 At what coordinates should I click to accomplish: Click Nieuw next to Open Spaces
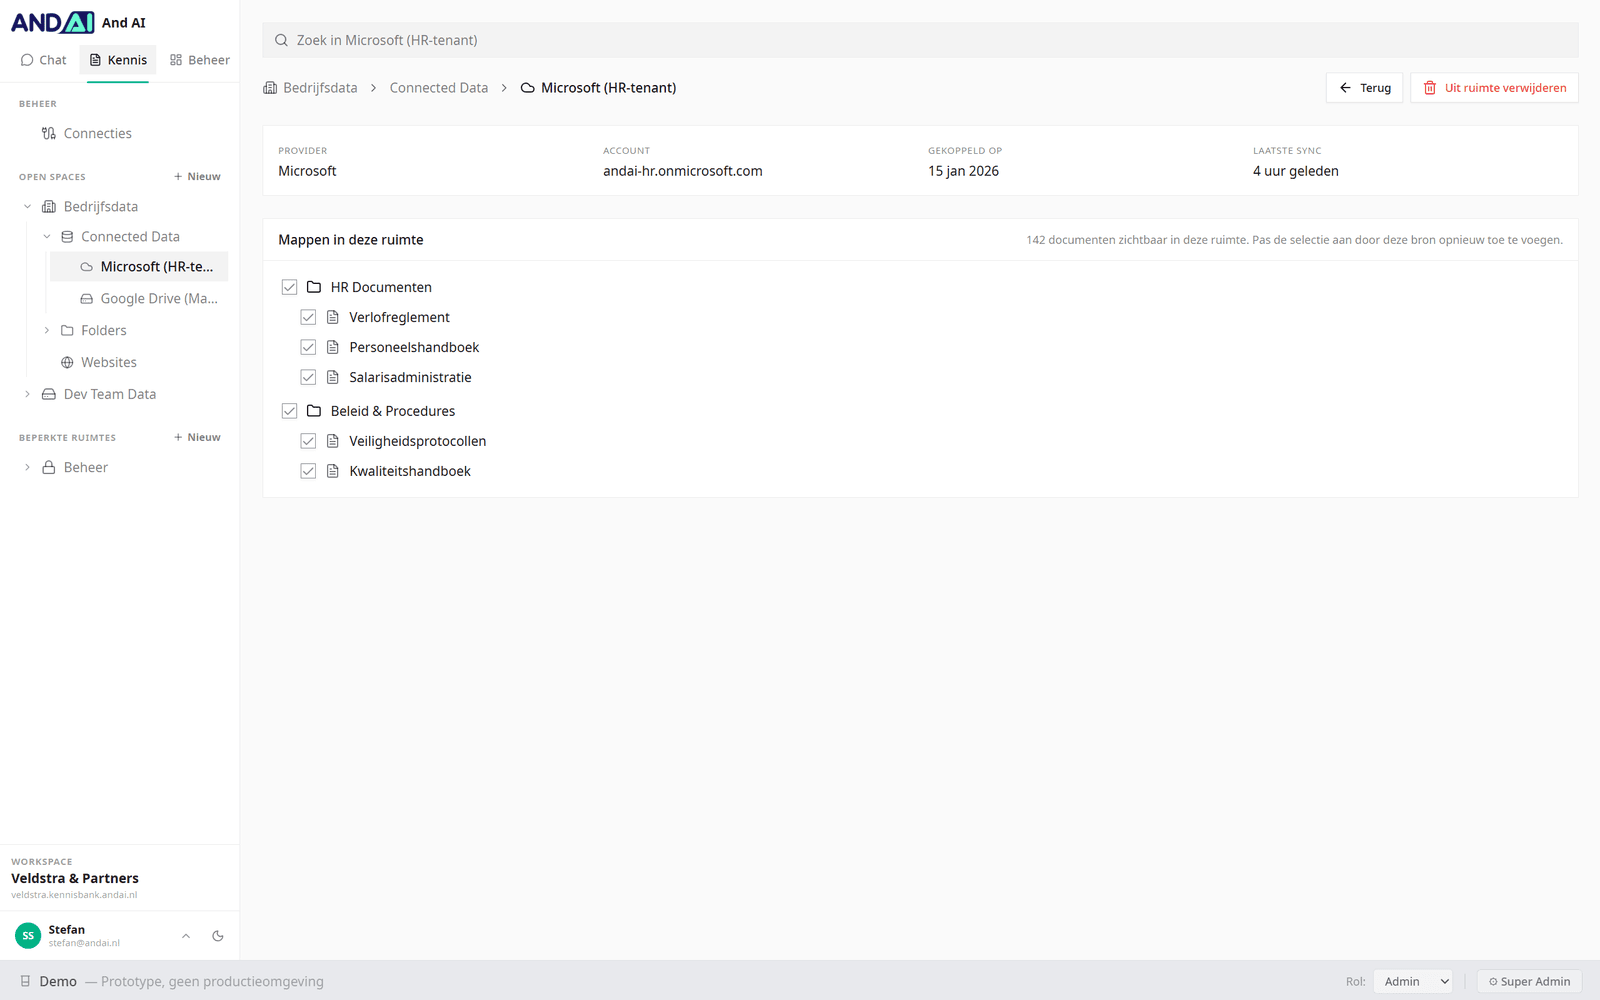(x=197, y=177)
